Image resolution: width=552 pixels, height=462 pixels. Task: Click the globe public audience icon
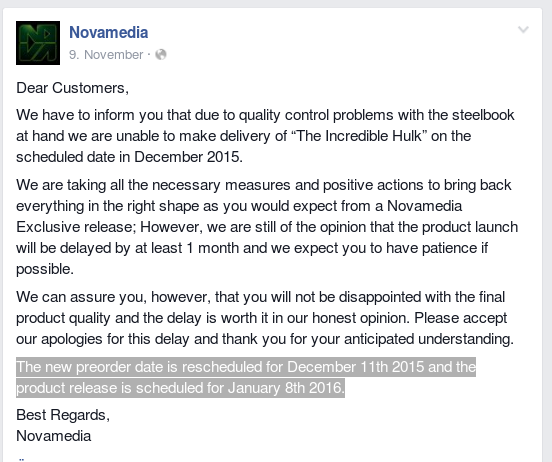[x=161, y=55]
